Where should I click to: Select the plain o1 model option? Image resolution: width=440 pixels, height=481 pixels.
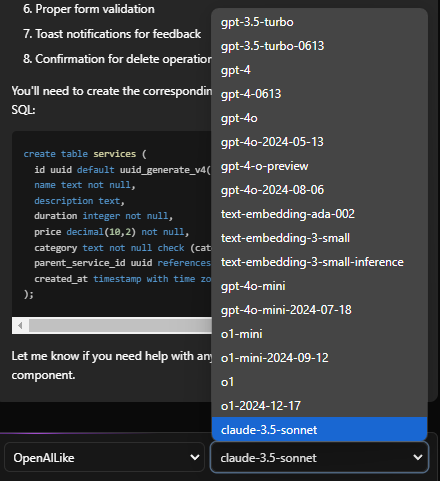tap(319, 382)
